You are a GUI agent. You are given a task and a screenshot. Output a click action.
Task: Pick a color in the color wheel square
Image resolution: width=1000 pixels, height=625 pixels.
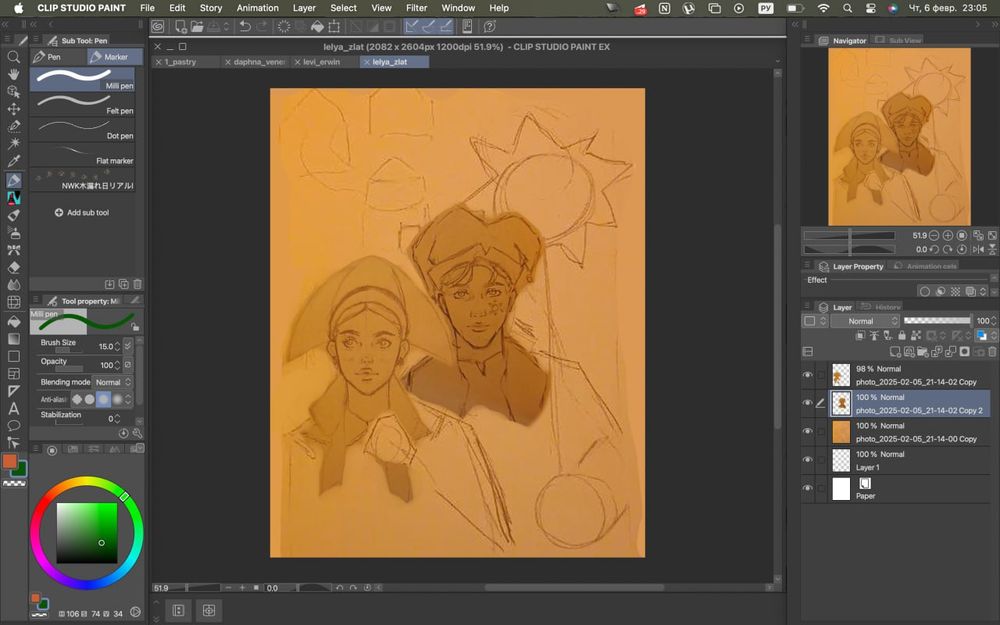click(87, 532)
